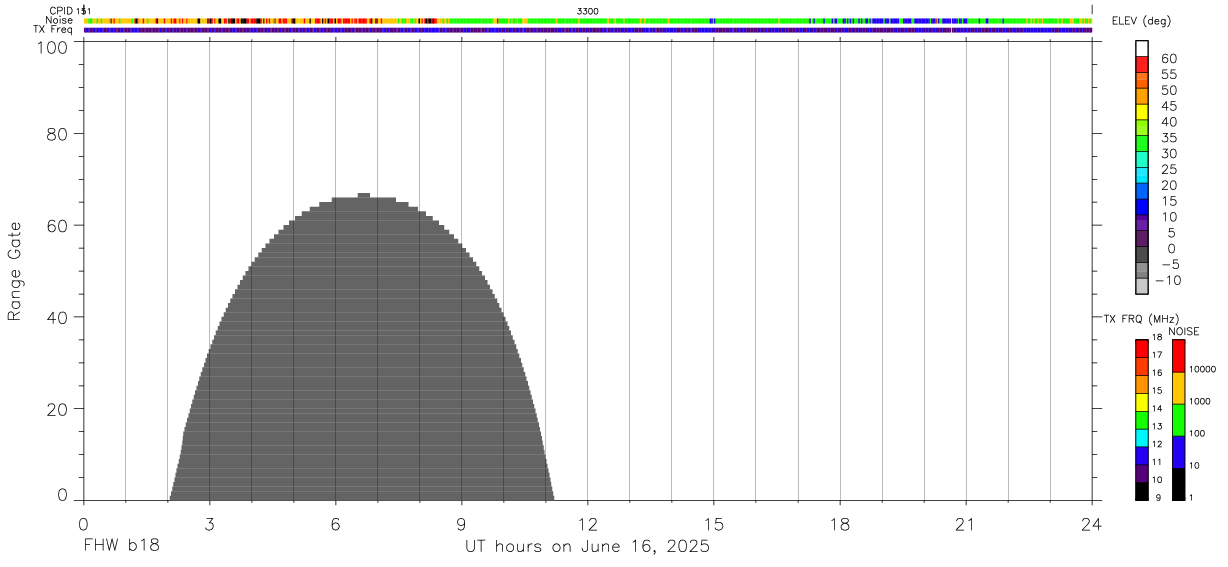This screenshot has height=567, width=1228.
Task: Click the '25' label on ELEV legend
Action: [1169, 170]
